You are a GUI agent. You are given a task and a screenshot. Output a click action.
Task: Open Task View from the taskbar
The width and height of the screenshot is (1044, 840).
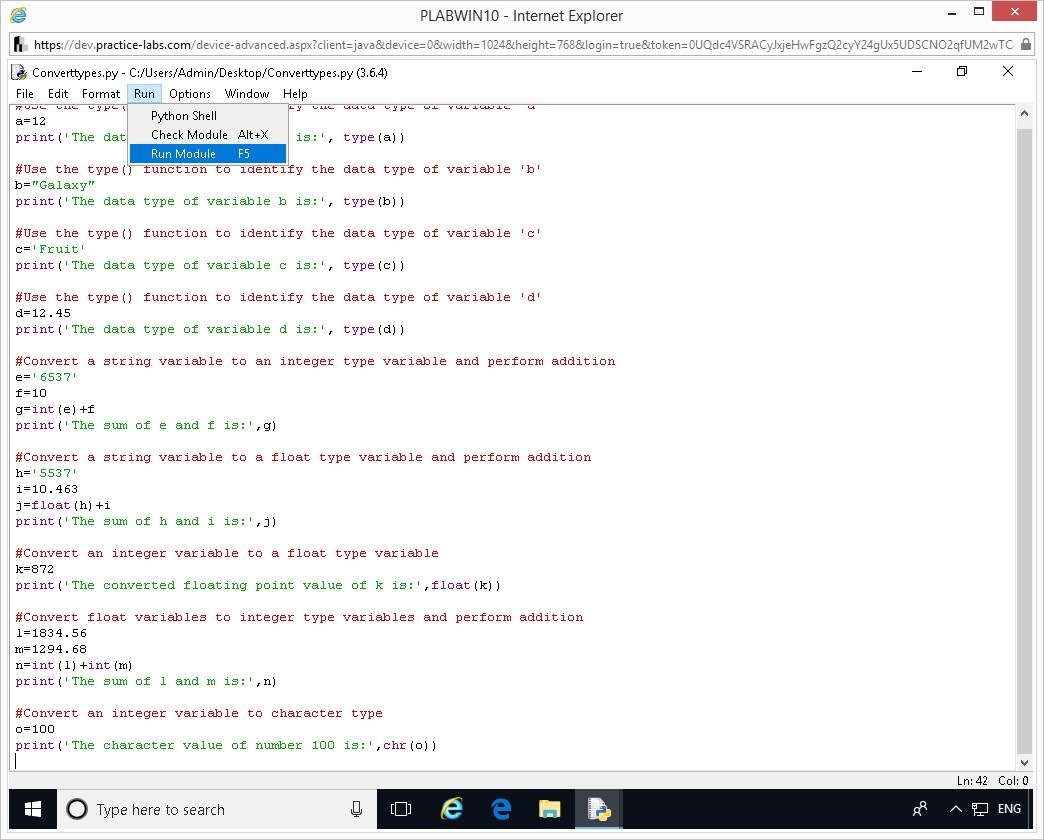coord(401,809)
